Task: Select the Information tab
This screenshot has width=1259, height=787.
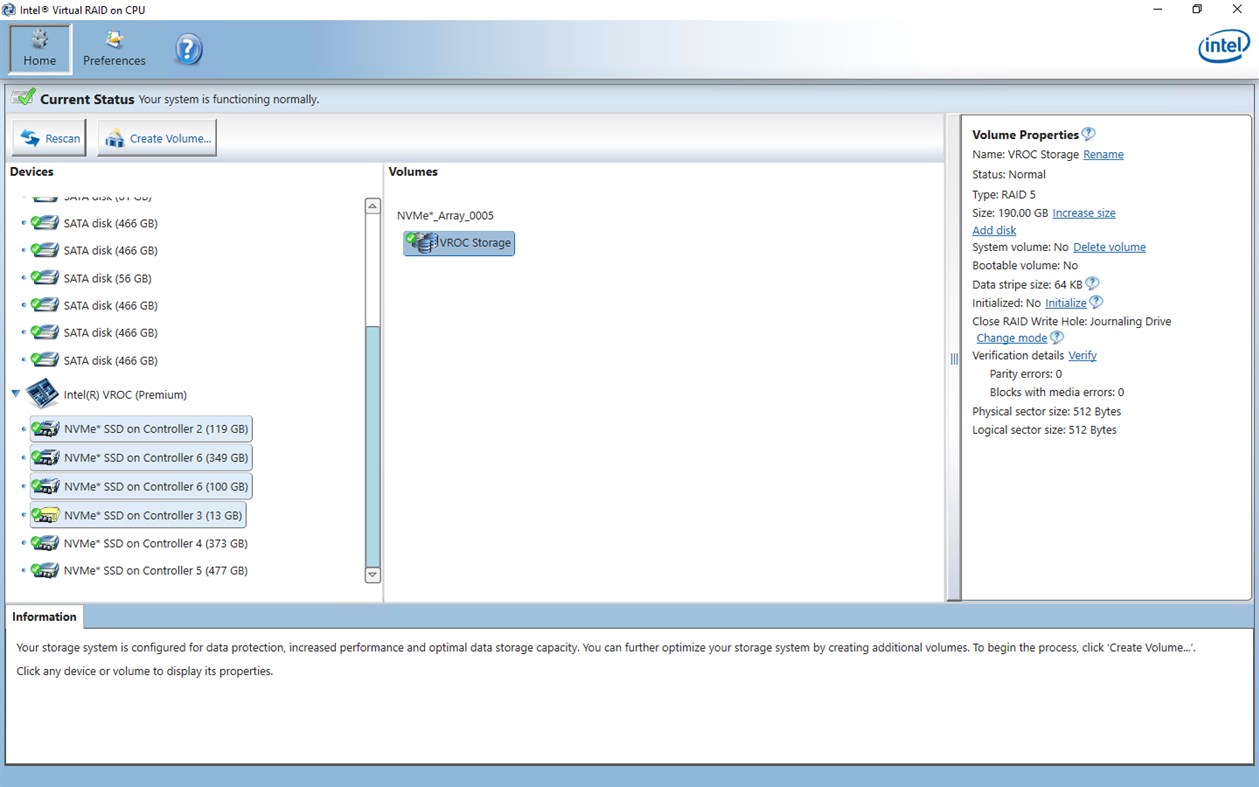Action: (x=44, y=616)
